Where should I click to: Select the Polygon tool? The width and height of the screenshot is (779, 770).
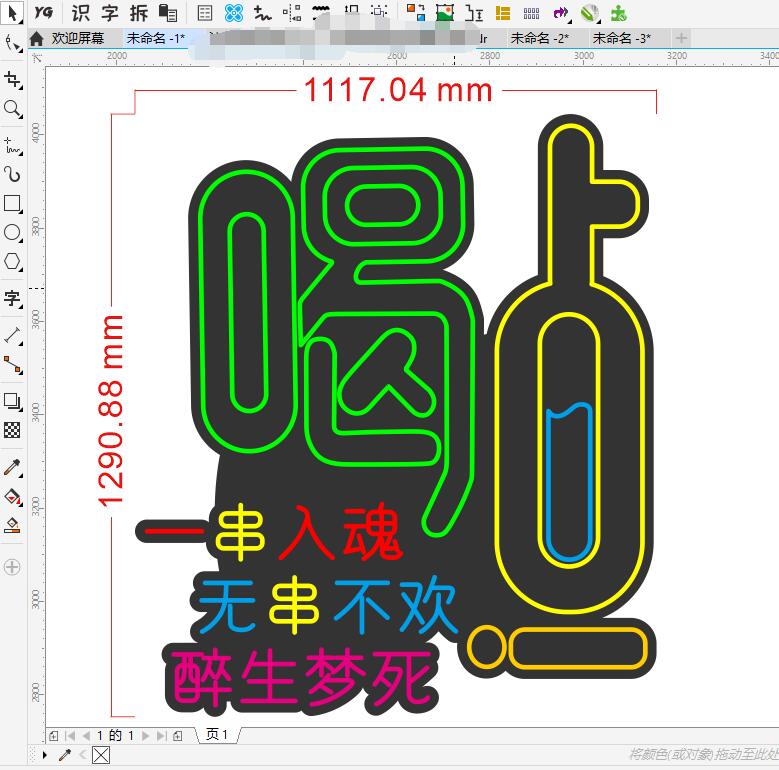click(x=12, y=261)
